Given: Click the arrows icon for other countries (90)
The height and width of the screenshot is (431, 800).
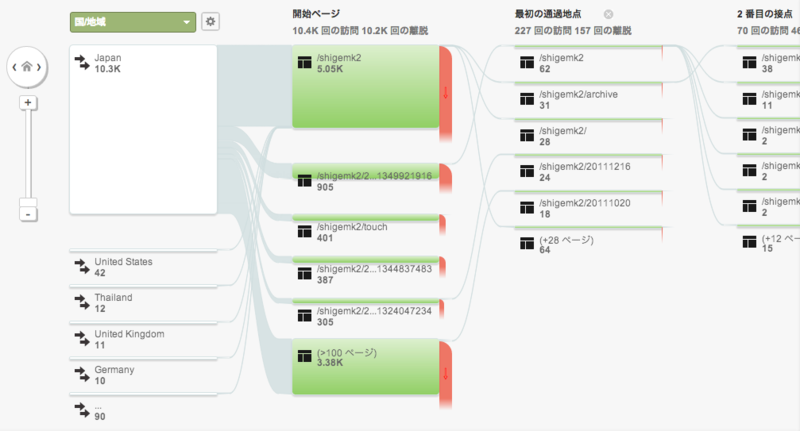Looking at the screenshot, I should (82, 410).
